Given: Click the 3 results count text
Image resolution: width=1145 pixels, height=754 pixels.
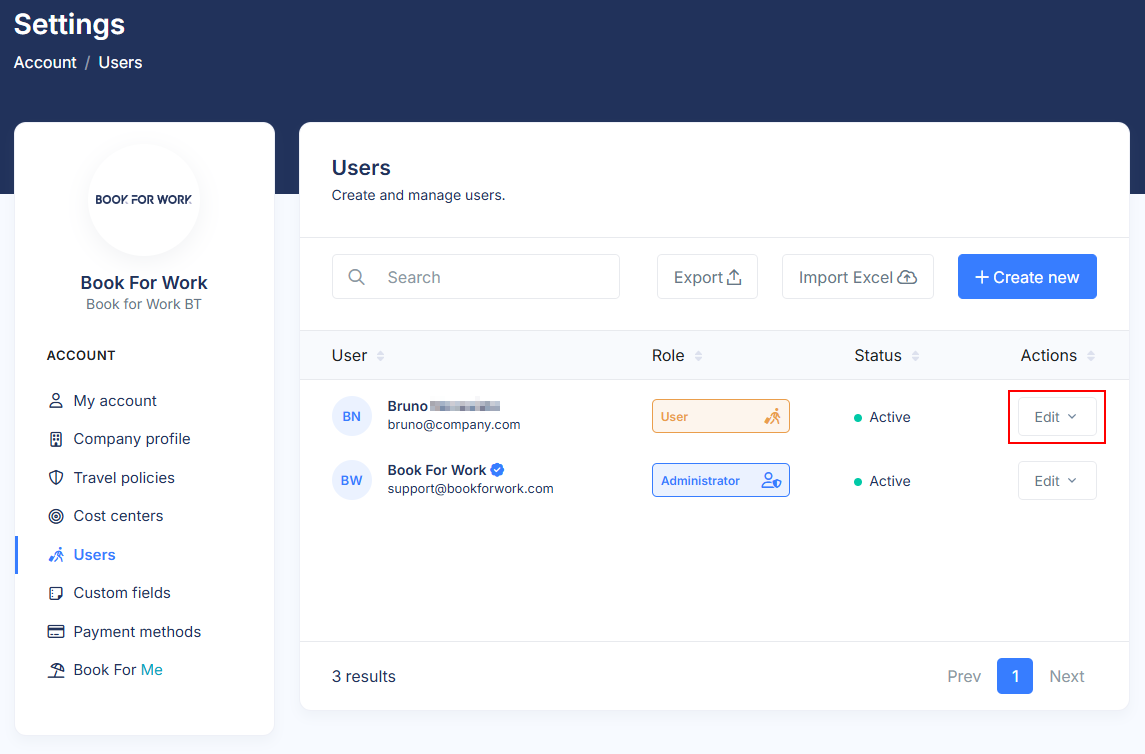Looking at the screenshot, I should coord(364,677).
